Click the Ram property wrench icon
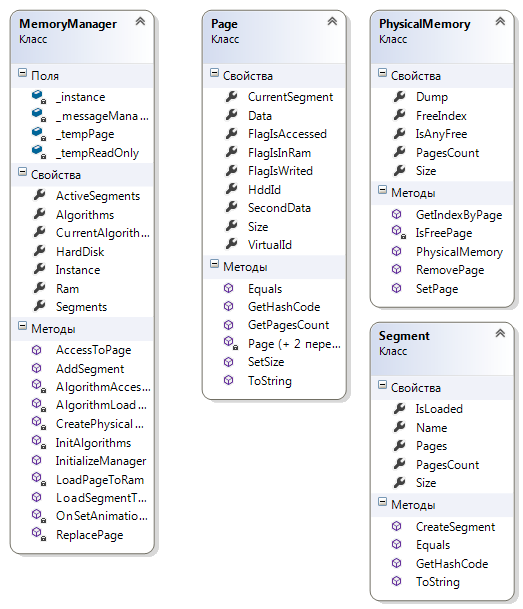 39,288
